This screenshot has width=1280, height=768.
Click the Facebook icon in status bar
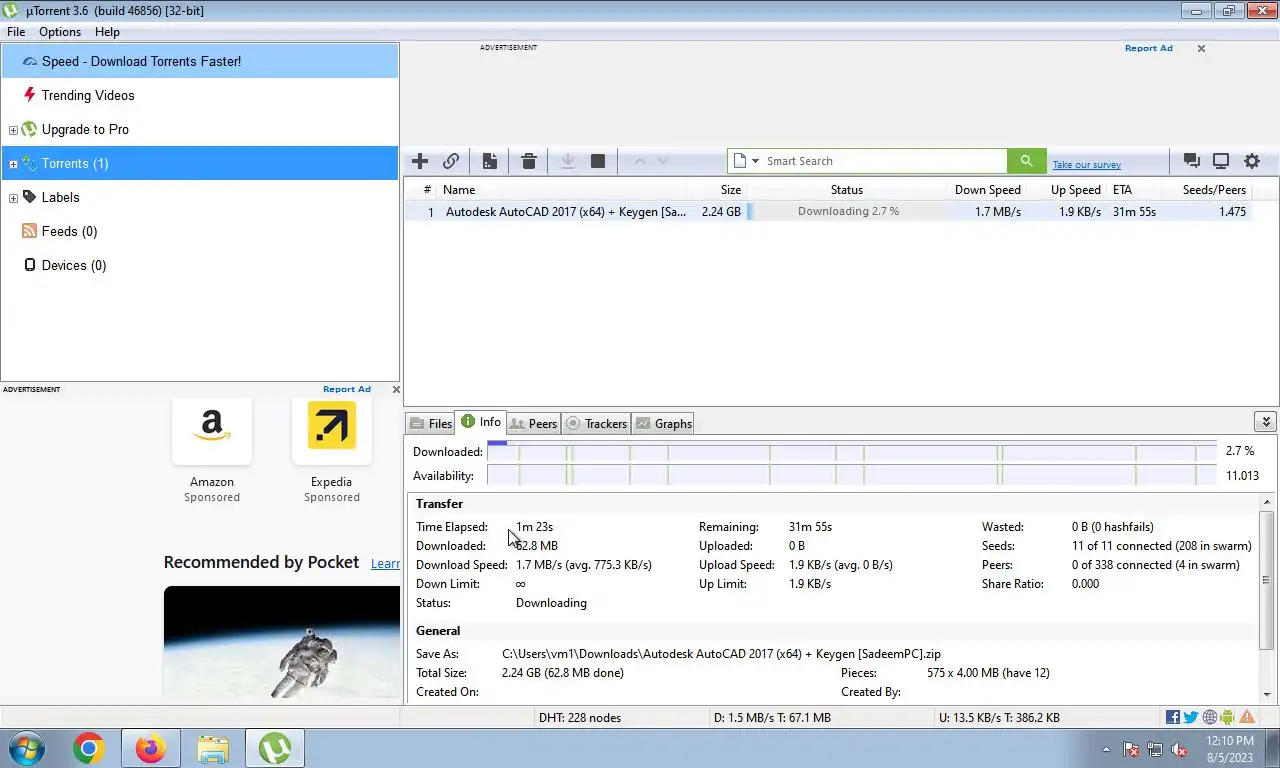point(1173,717)
